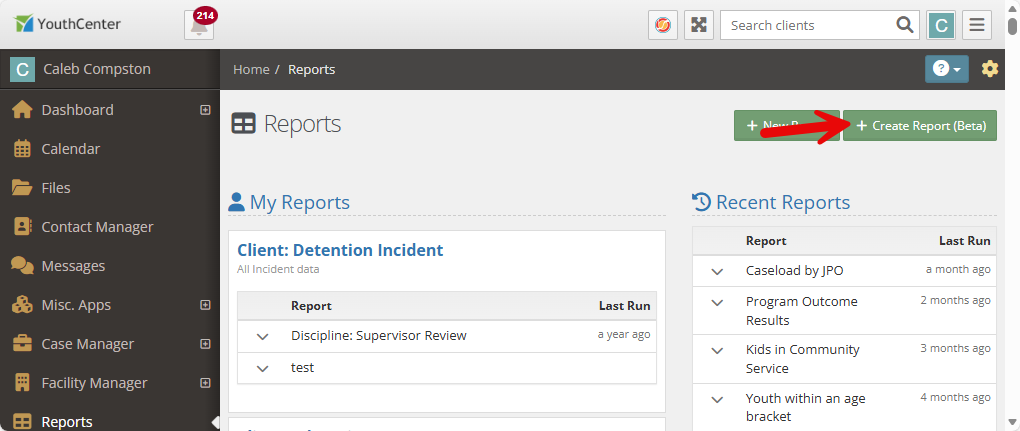Open Calendar from the sidebar
Image resolution: width=1020 pixels, height=431 pixels.
[70, 149]
